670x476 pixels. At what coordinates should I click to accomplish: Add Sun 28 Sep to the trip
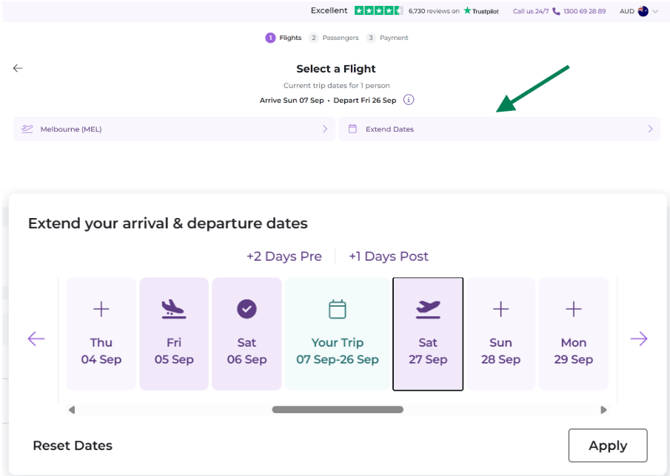tap(500, 334)
